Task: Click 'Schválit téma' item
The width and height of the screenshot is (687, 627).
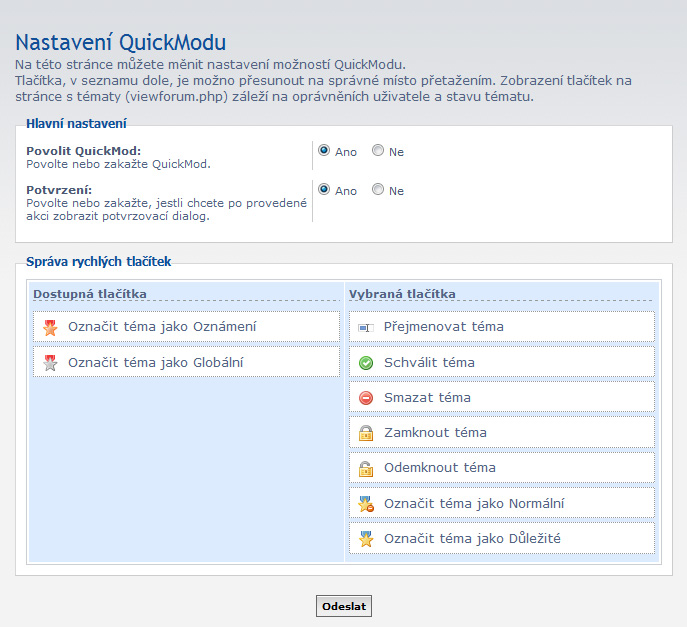Action: [502, 362]
